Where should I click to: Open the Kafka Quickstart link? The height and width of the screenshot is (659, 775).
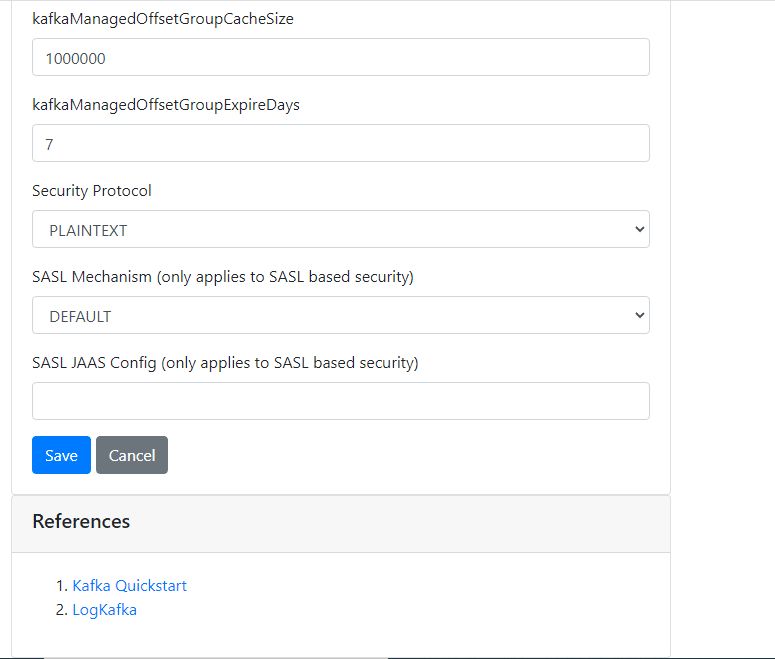129,586
